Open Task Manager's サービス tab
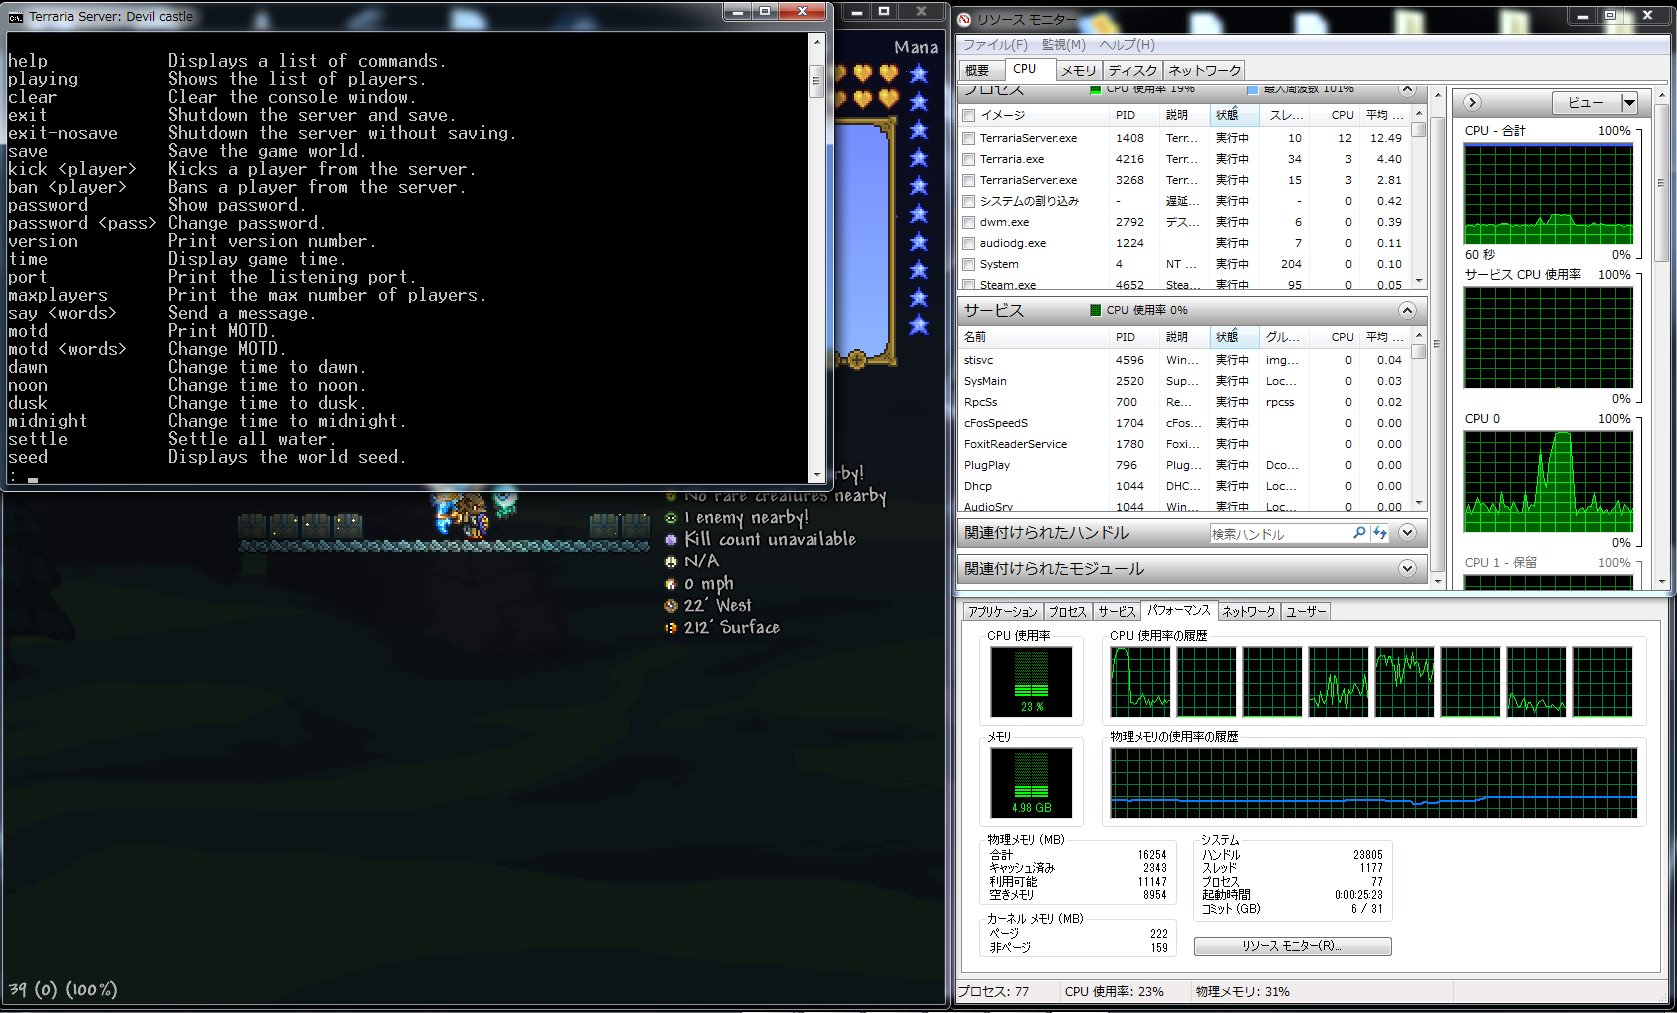Image resolution: width=1677 pixels, height=1013 pixels. tap(1116, 612)
